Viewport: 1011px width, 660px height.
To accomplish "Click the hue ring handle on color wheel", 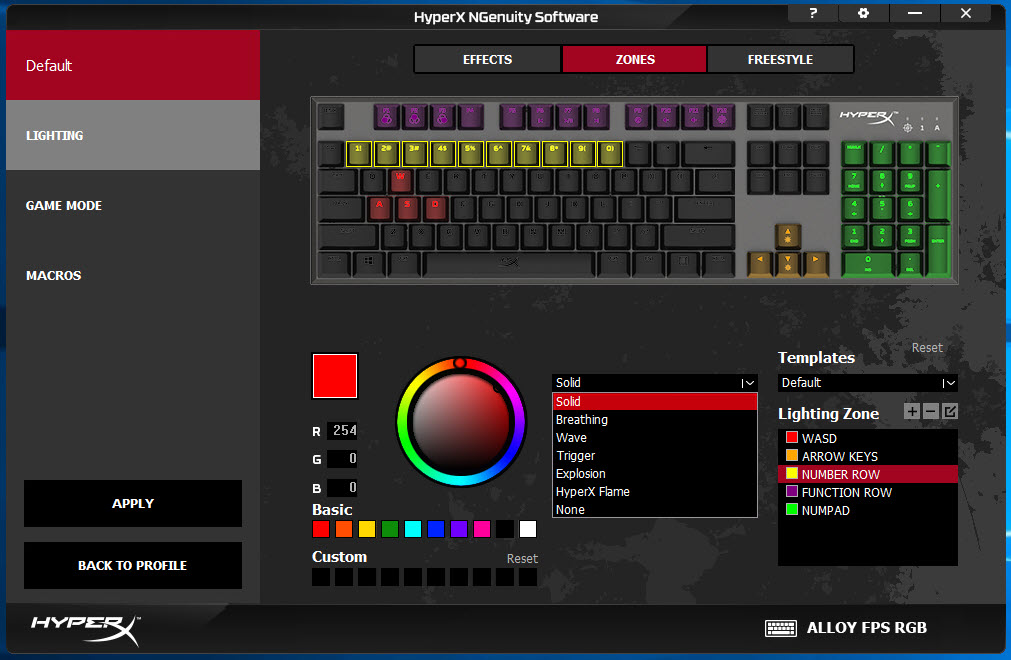I will click(x=460, y=363).
